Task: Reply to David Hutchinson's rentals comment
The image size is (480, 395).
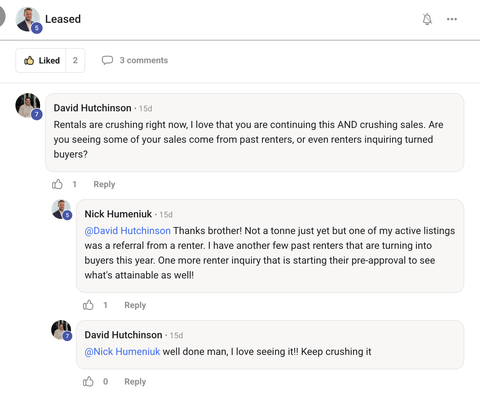Action: tap(104, 184)
